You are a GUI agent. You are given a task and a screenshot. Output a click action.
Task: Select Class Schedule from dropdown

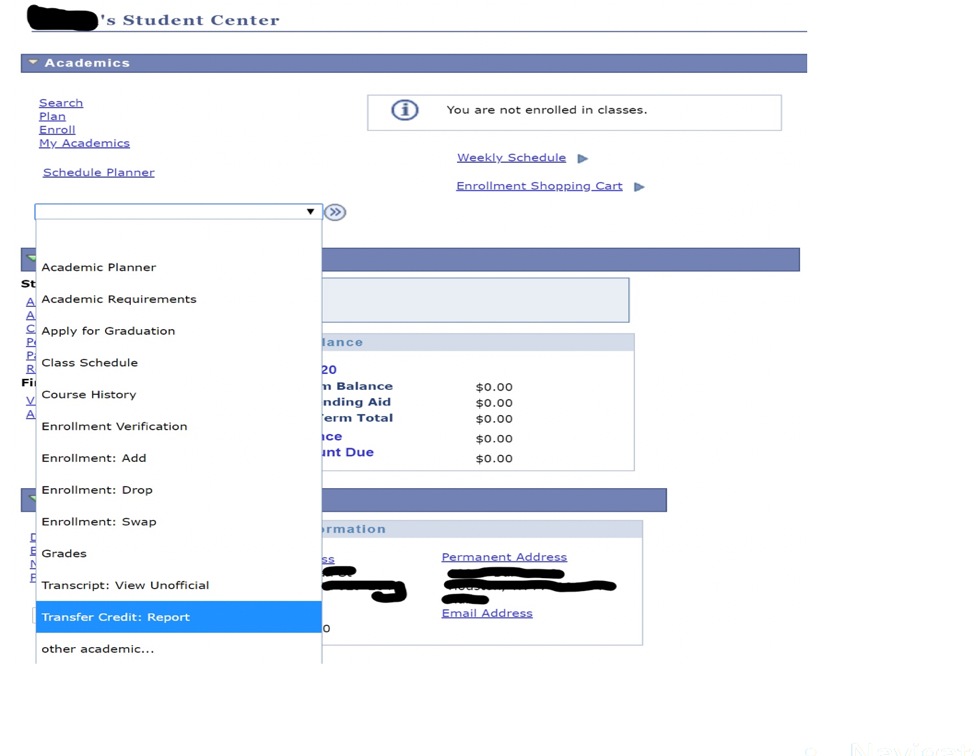(89, 363)
